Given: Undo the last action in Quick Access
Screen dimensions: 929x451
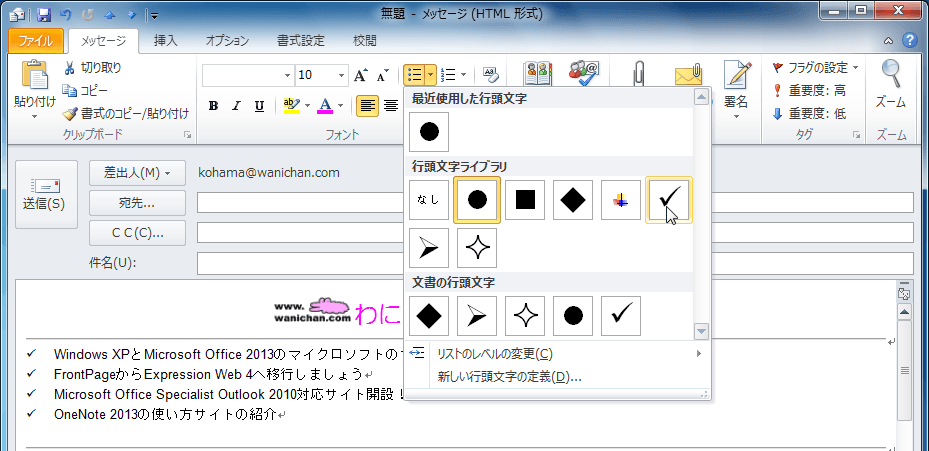Looking at the screenshot, I should click(65, 14).
